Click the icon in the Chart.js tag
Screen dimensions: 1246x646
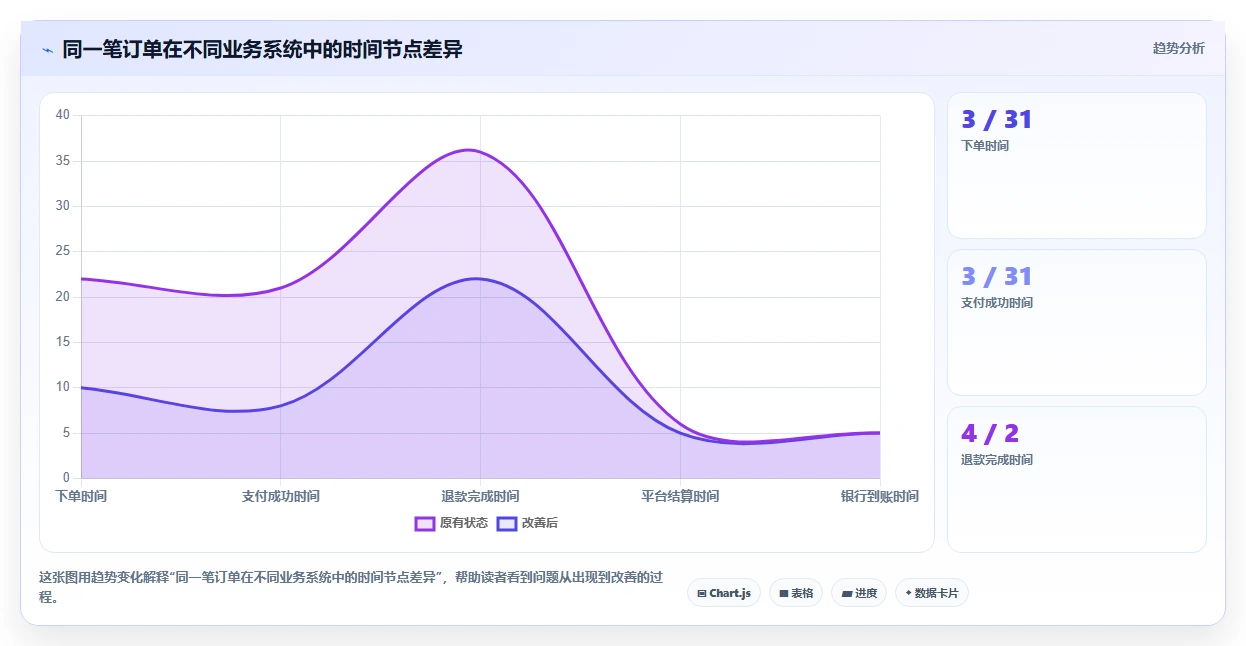tap(702, 593)
